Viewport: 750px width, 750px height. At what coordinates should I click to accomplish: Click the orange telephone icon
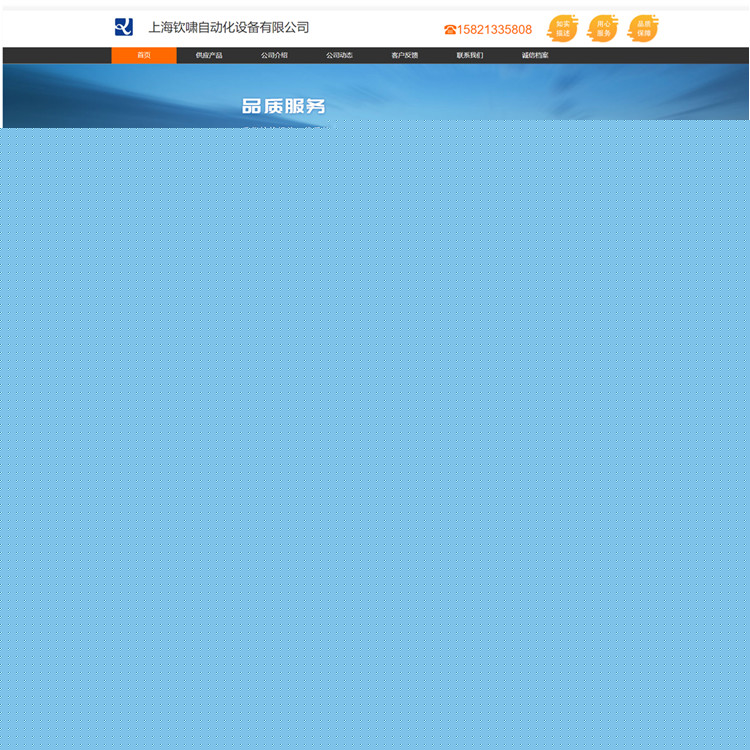450,30
